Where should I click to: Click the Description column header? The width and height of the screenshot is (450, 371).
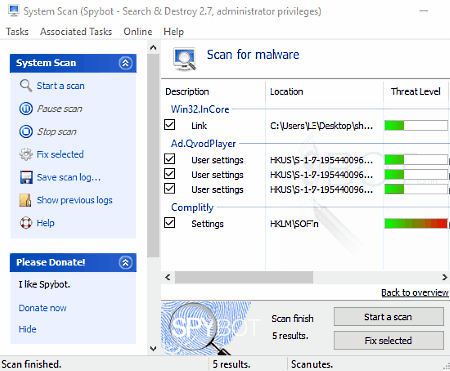(x=187, y=92)
